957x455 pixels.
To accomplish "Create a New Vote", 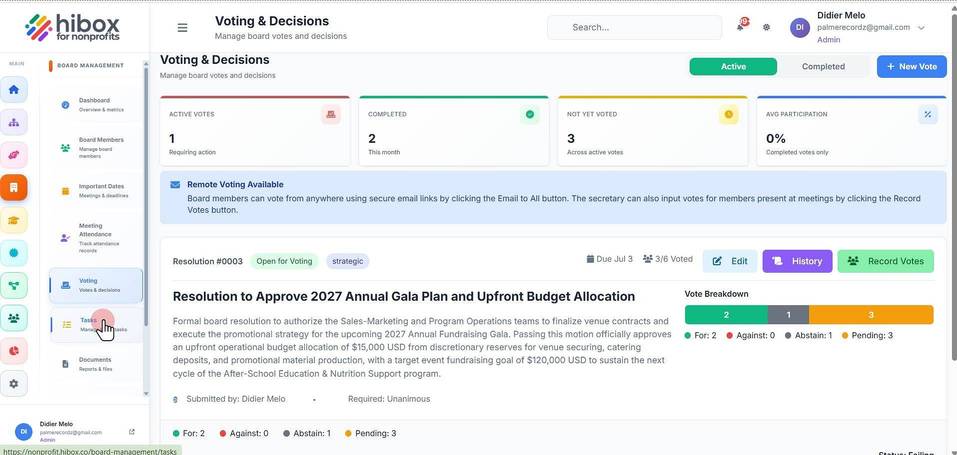I will (x=912, y=67).
